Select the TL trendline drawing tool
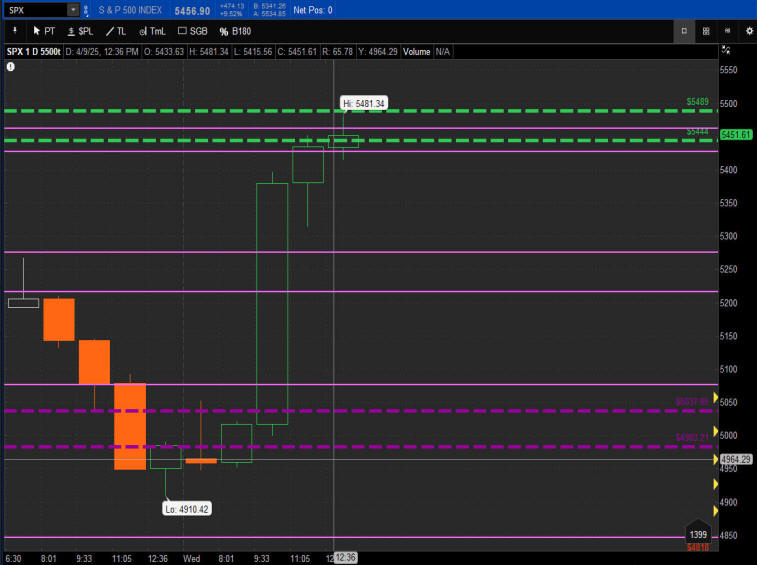The height and width of the screenshot is (565, 757). point(116,31)
